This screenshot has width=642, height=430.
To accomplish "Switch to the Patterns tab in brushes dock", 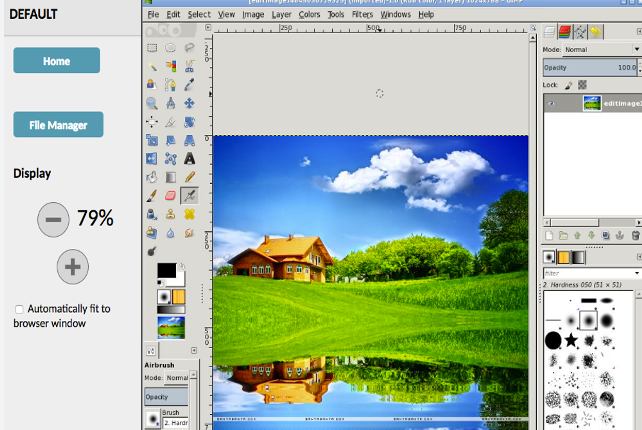I will click(x=564, y=257).
